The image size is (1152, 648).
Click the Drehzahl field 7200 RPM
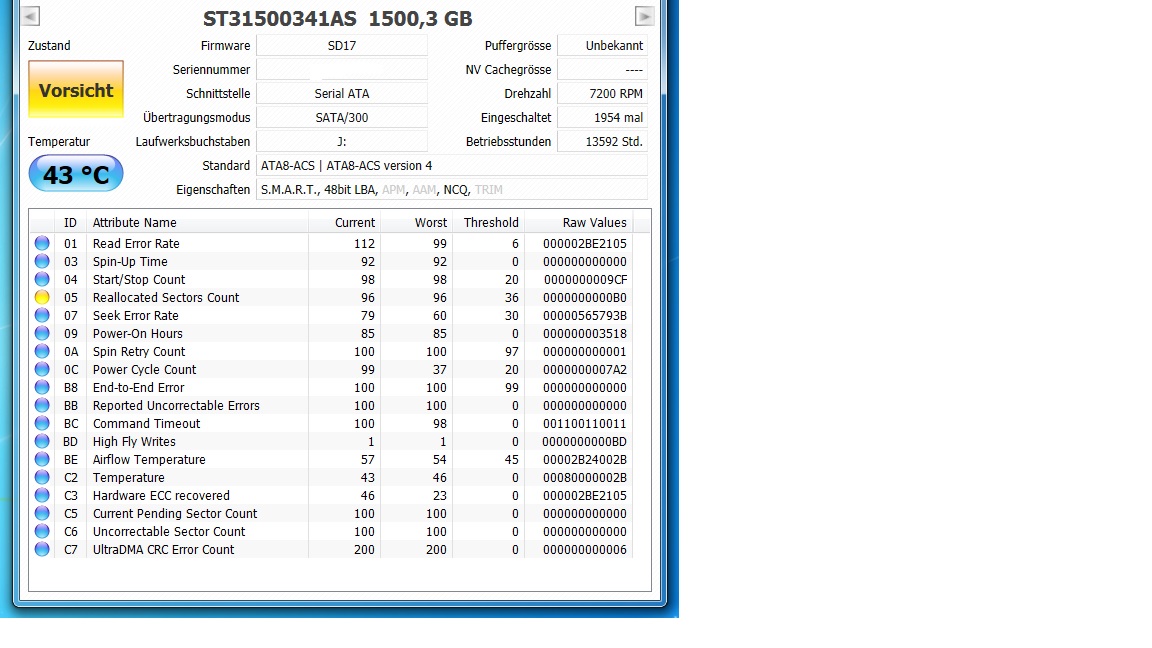(x=602, y=93)
